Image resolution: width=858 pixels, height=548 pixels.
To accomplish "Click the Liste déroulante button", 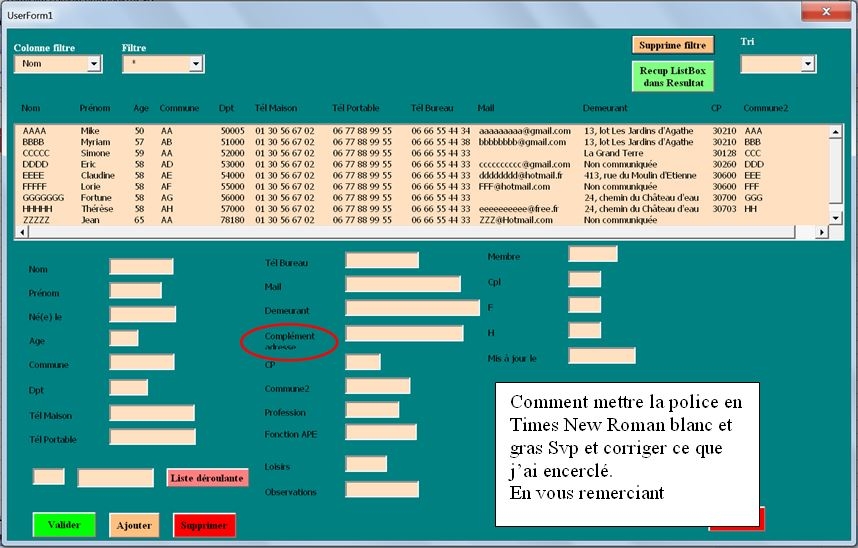I will [x=207, y=478].
